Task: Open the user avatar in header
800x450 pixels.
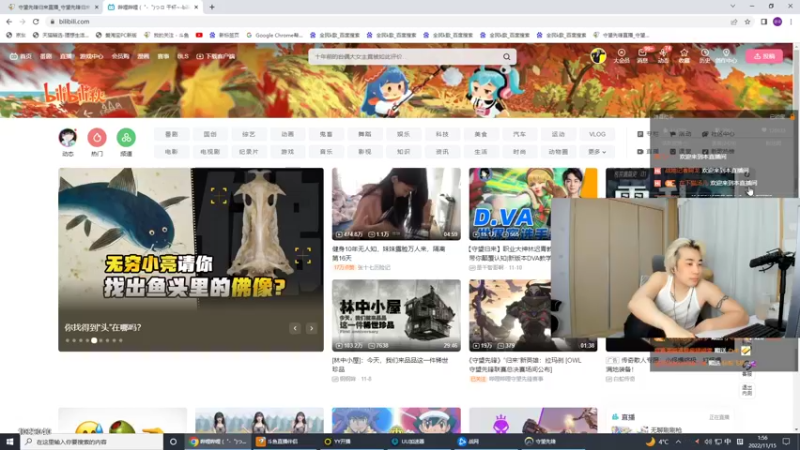Action: point(598,56)
